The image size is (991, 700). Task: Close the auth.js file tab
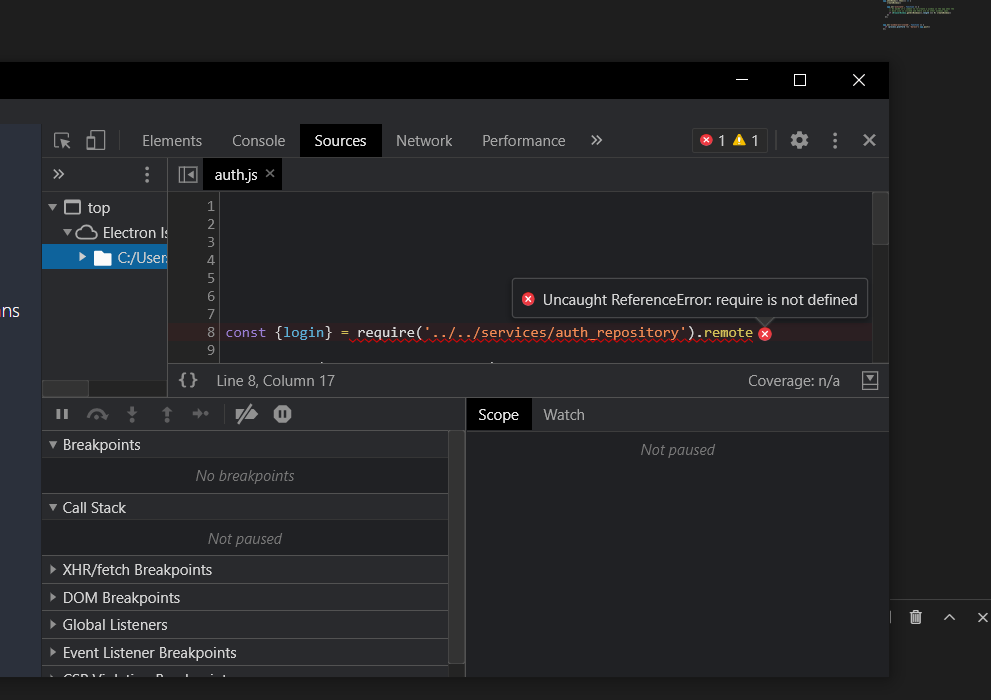(x=270, y=174)
